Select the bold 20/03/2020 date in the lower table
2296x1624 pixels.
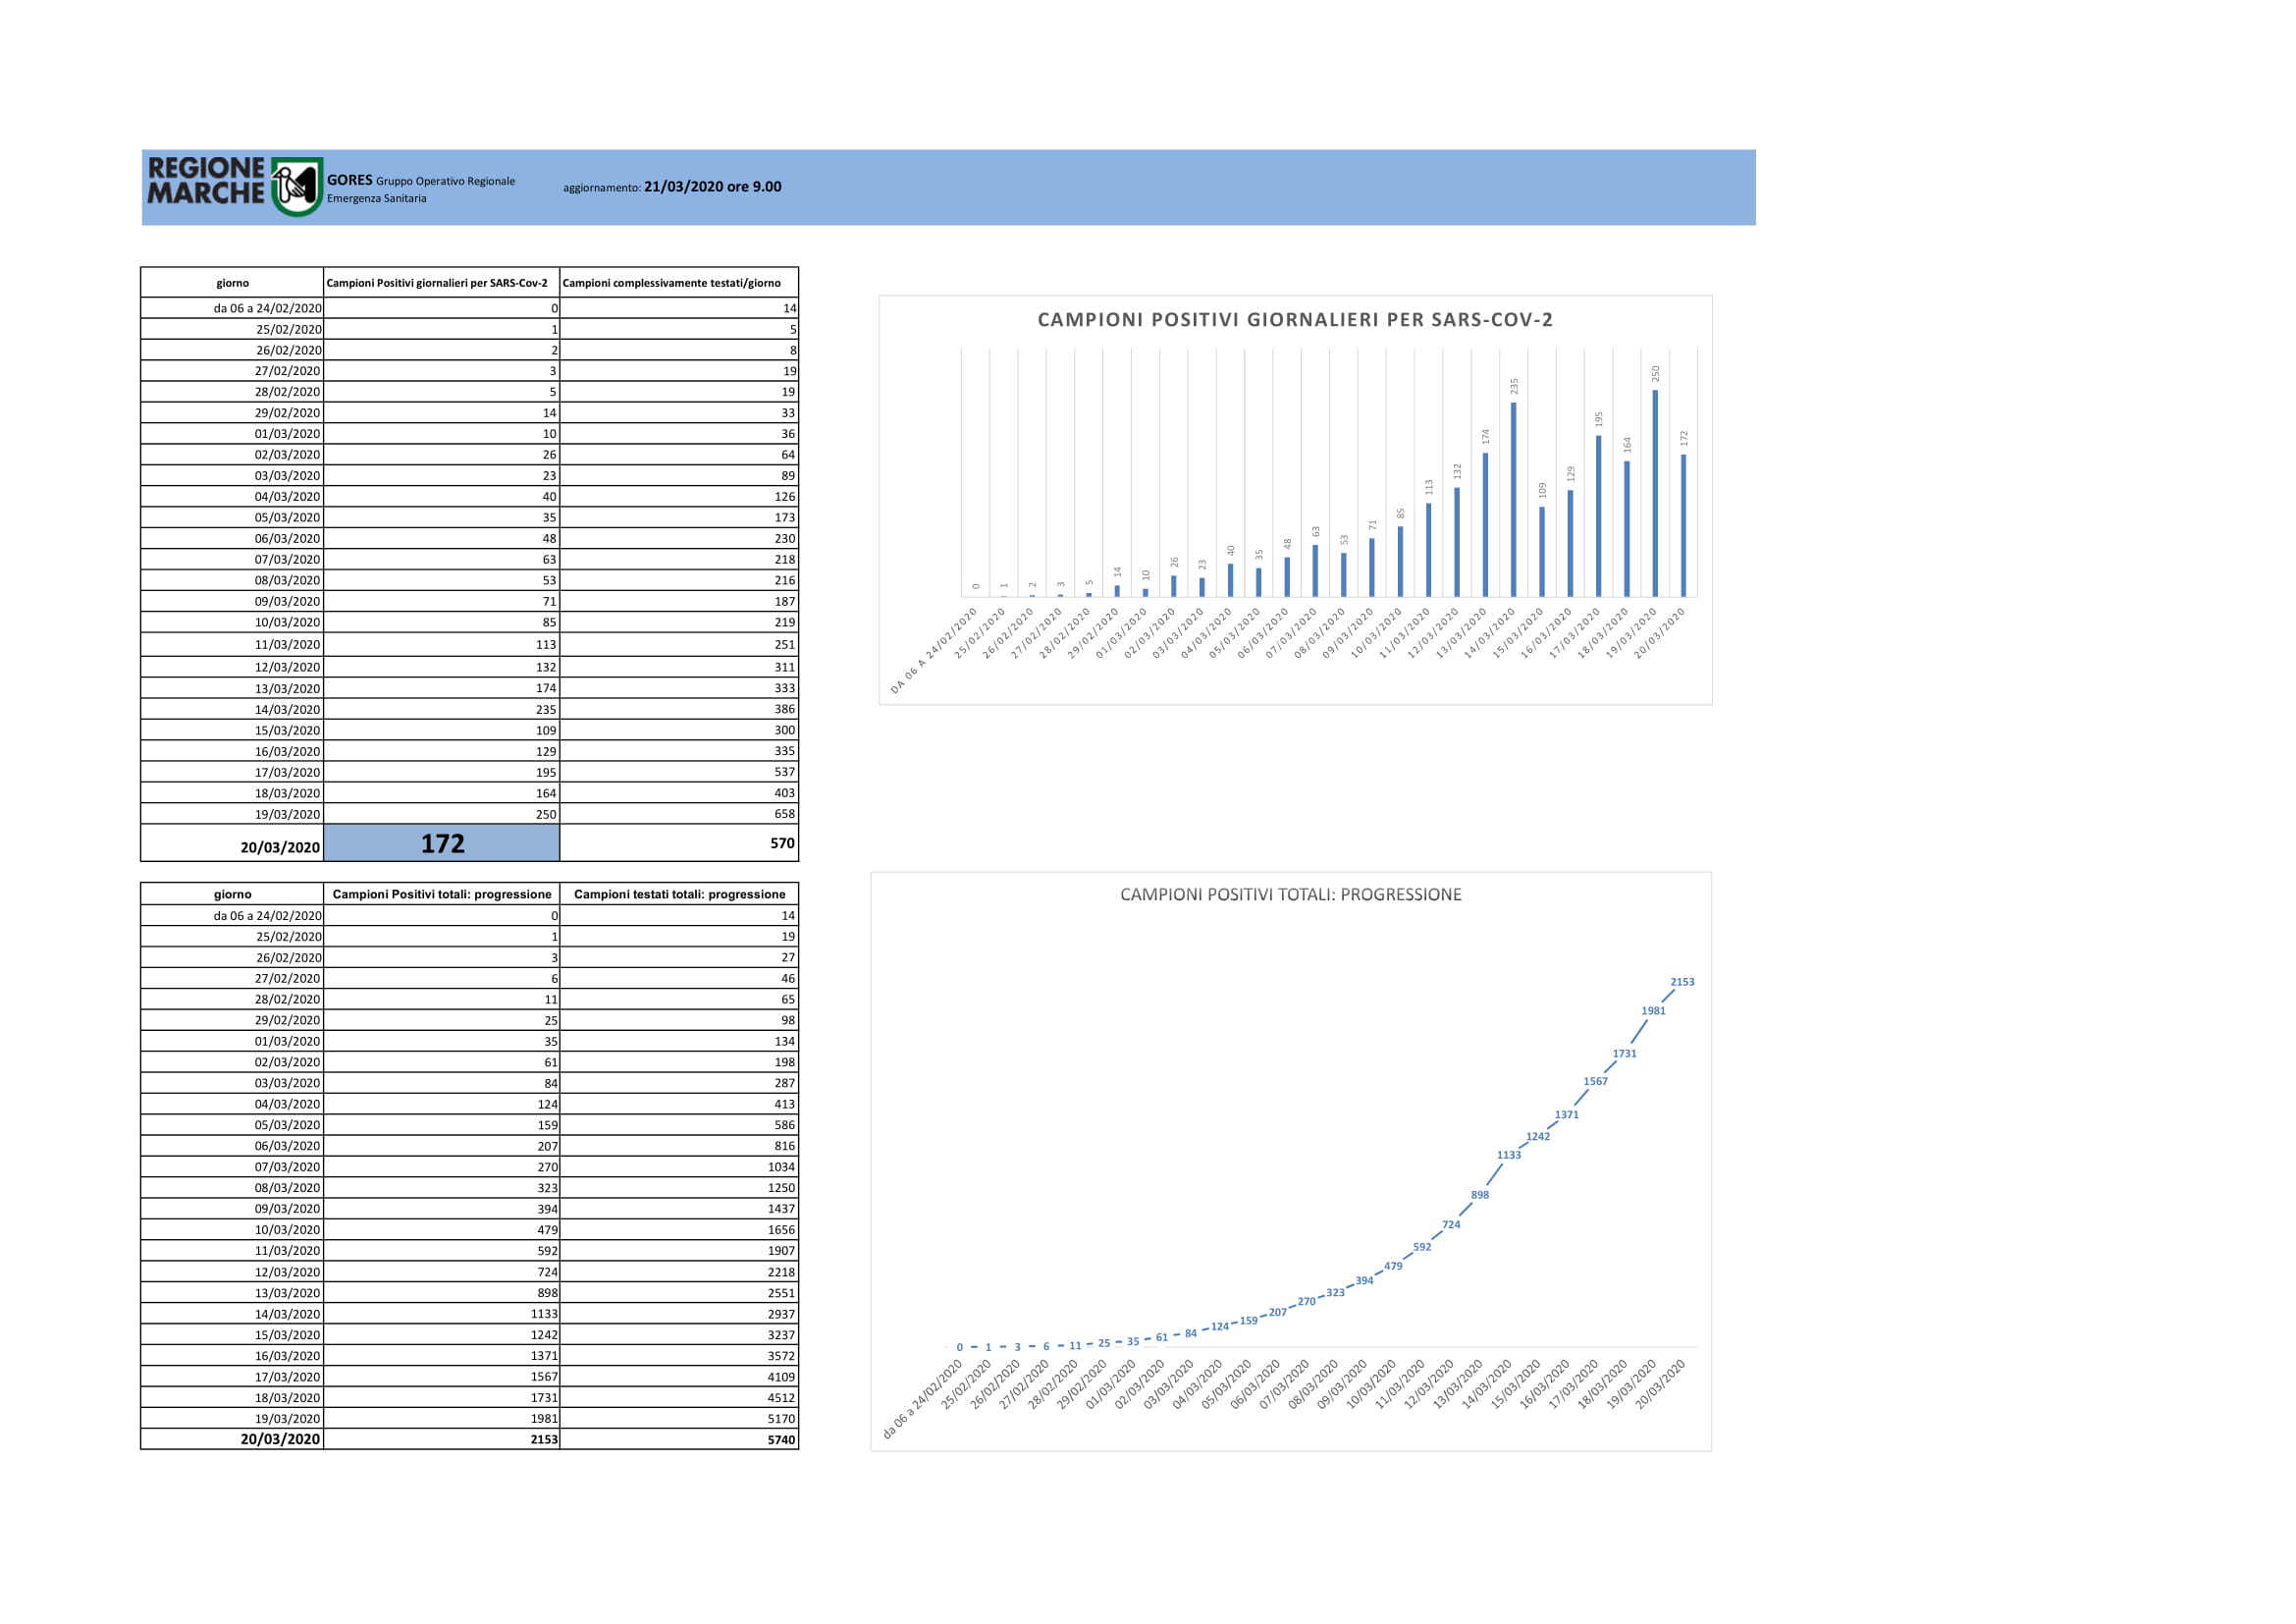[x=280, y=1439]
